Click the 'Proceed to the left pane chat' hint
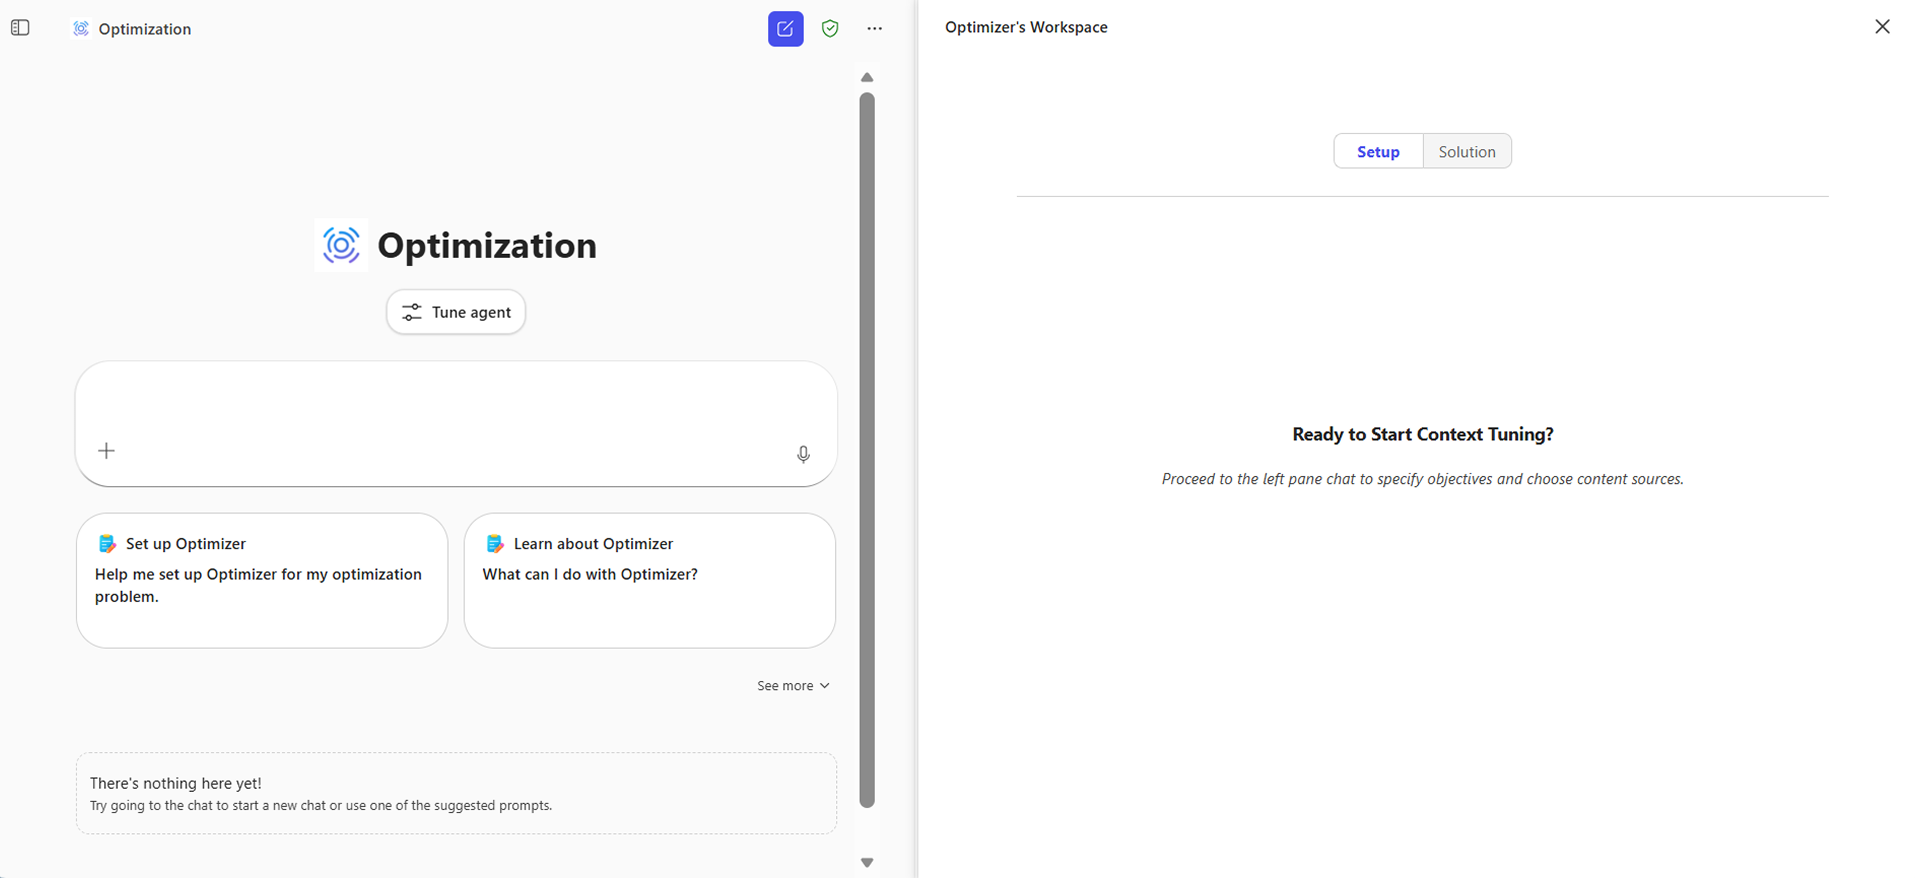 click(x=1423, y=479)
